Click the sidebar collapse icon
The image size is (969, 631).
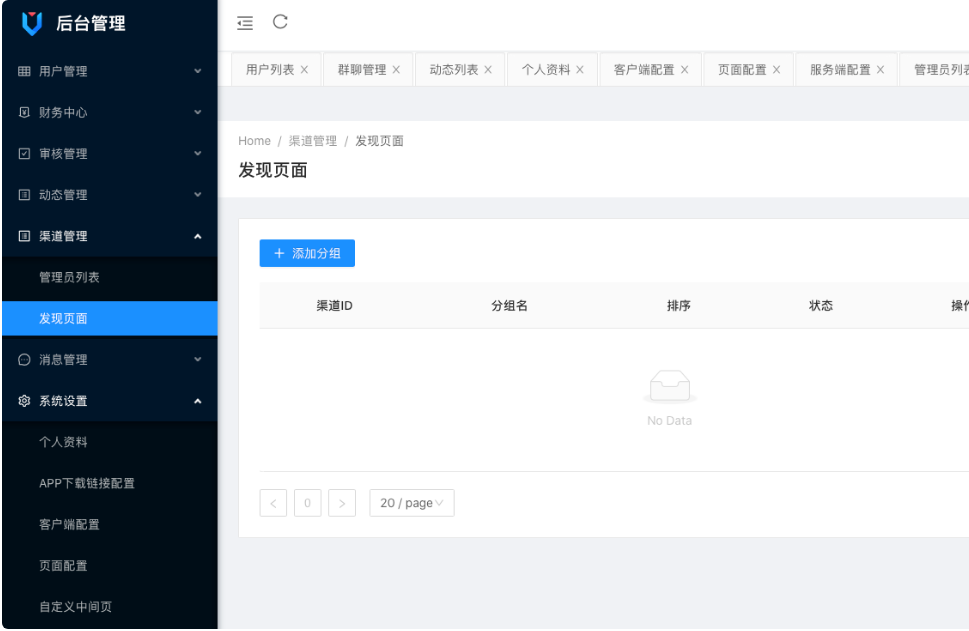[x=245, y=23]
